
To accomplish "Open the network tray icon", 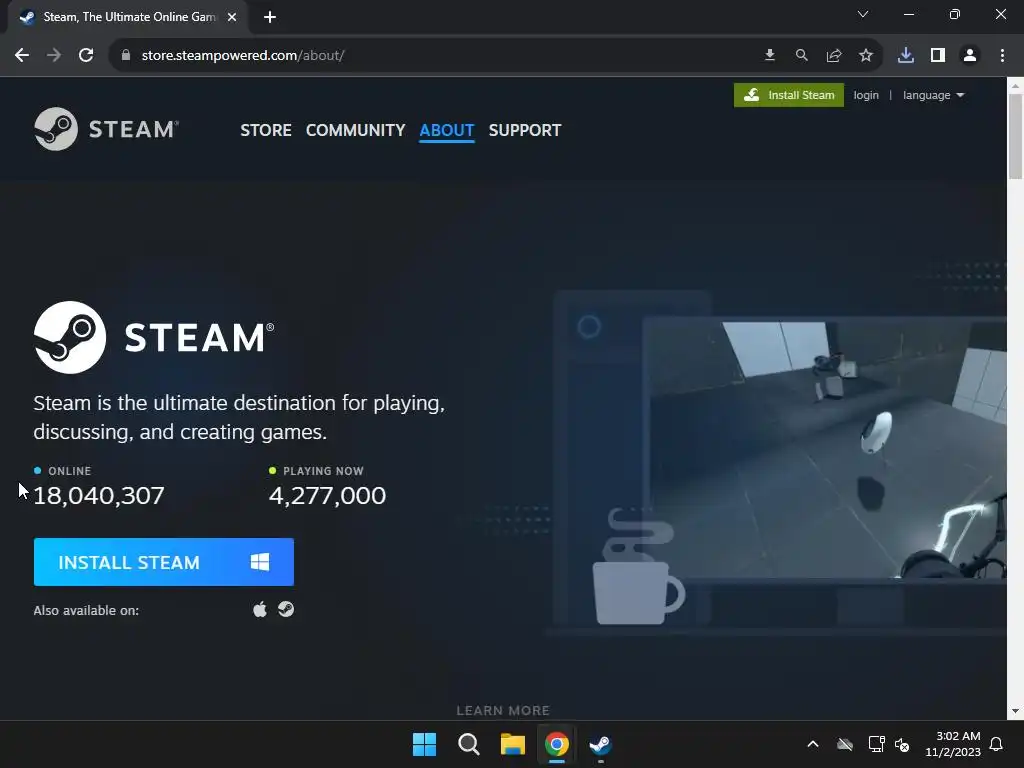I will (876, 744).
